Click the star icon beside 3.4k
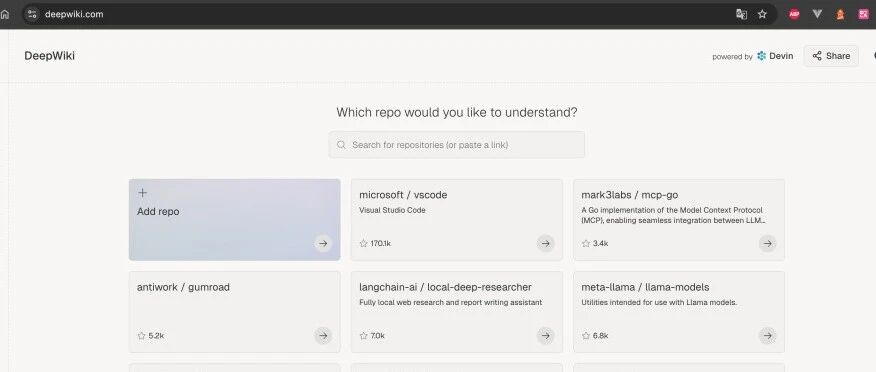The image size is (876, 372). coord(585,244)
